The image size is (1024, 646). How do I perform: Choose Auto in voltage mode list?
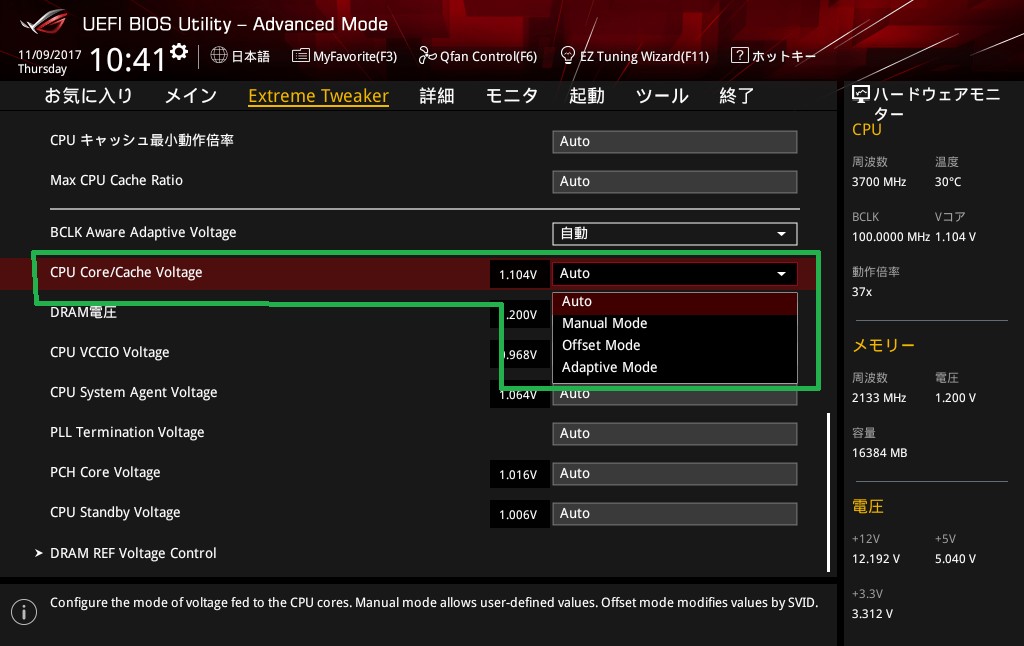point(675,302)
